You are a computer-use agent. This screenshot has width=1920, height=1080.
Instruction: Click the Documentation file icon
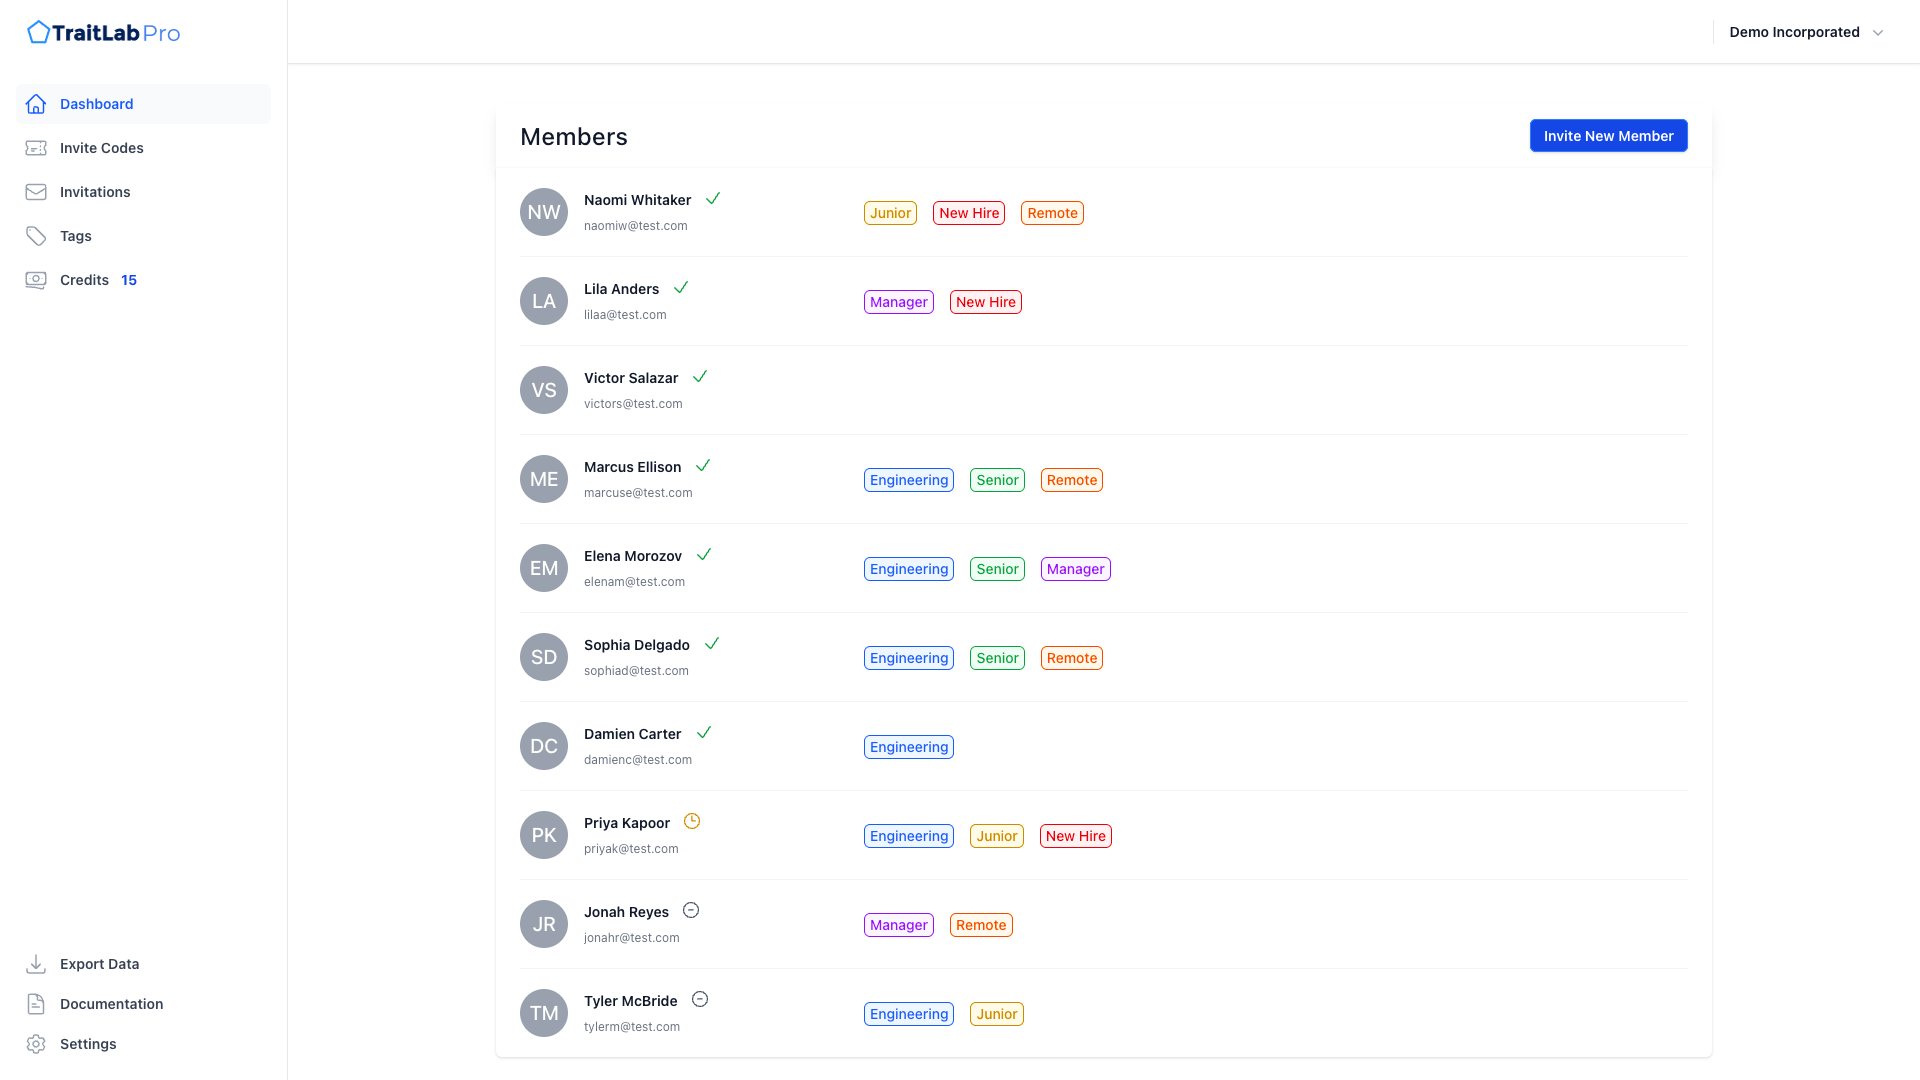pyautogui.click(x=36, y=1004)
